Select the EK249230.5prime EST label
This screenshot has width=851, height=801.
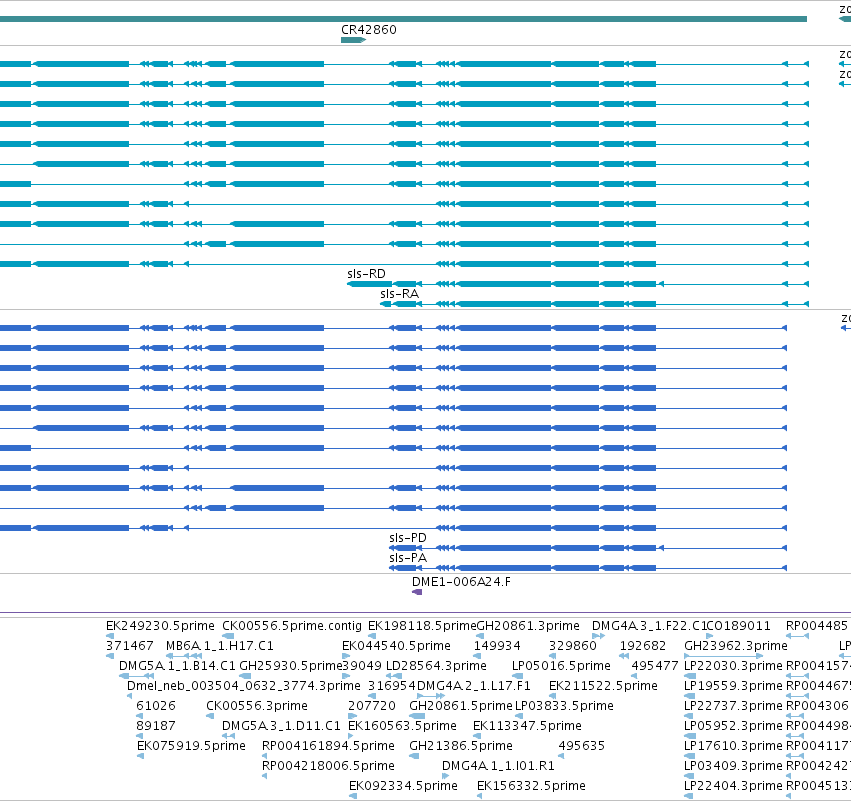pyautogui.click(x=160, y=626)
